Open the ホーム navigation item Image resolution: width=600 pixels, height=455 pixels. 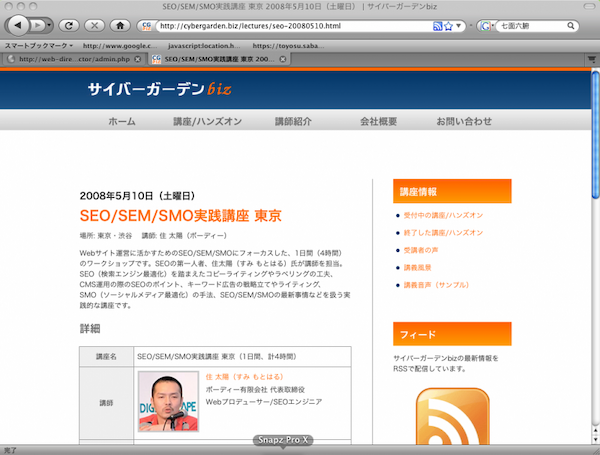click(122, 121)
